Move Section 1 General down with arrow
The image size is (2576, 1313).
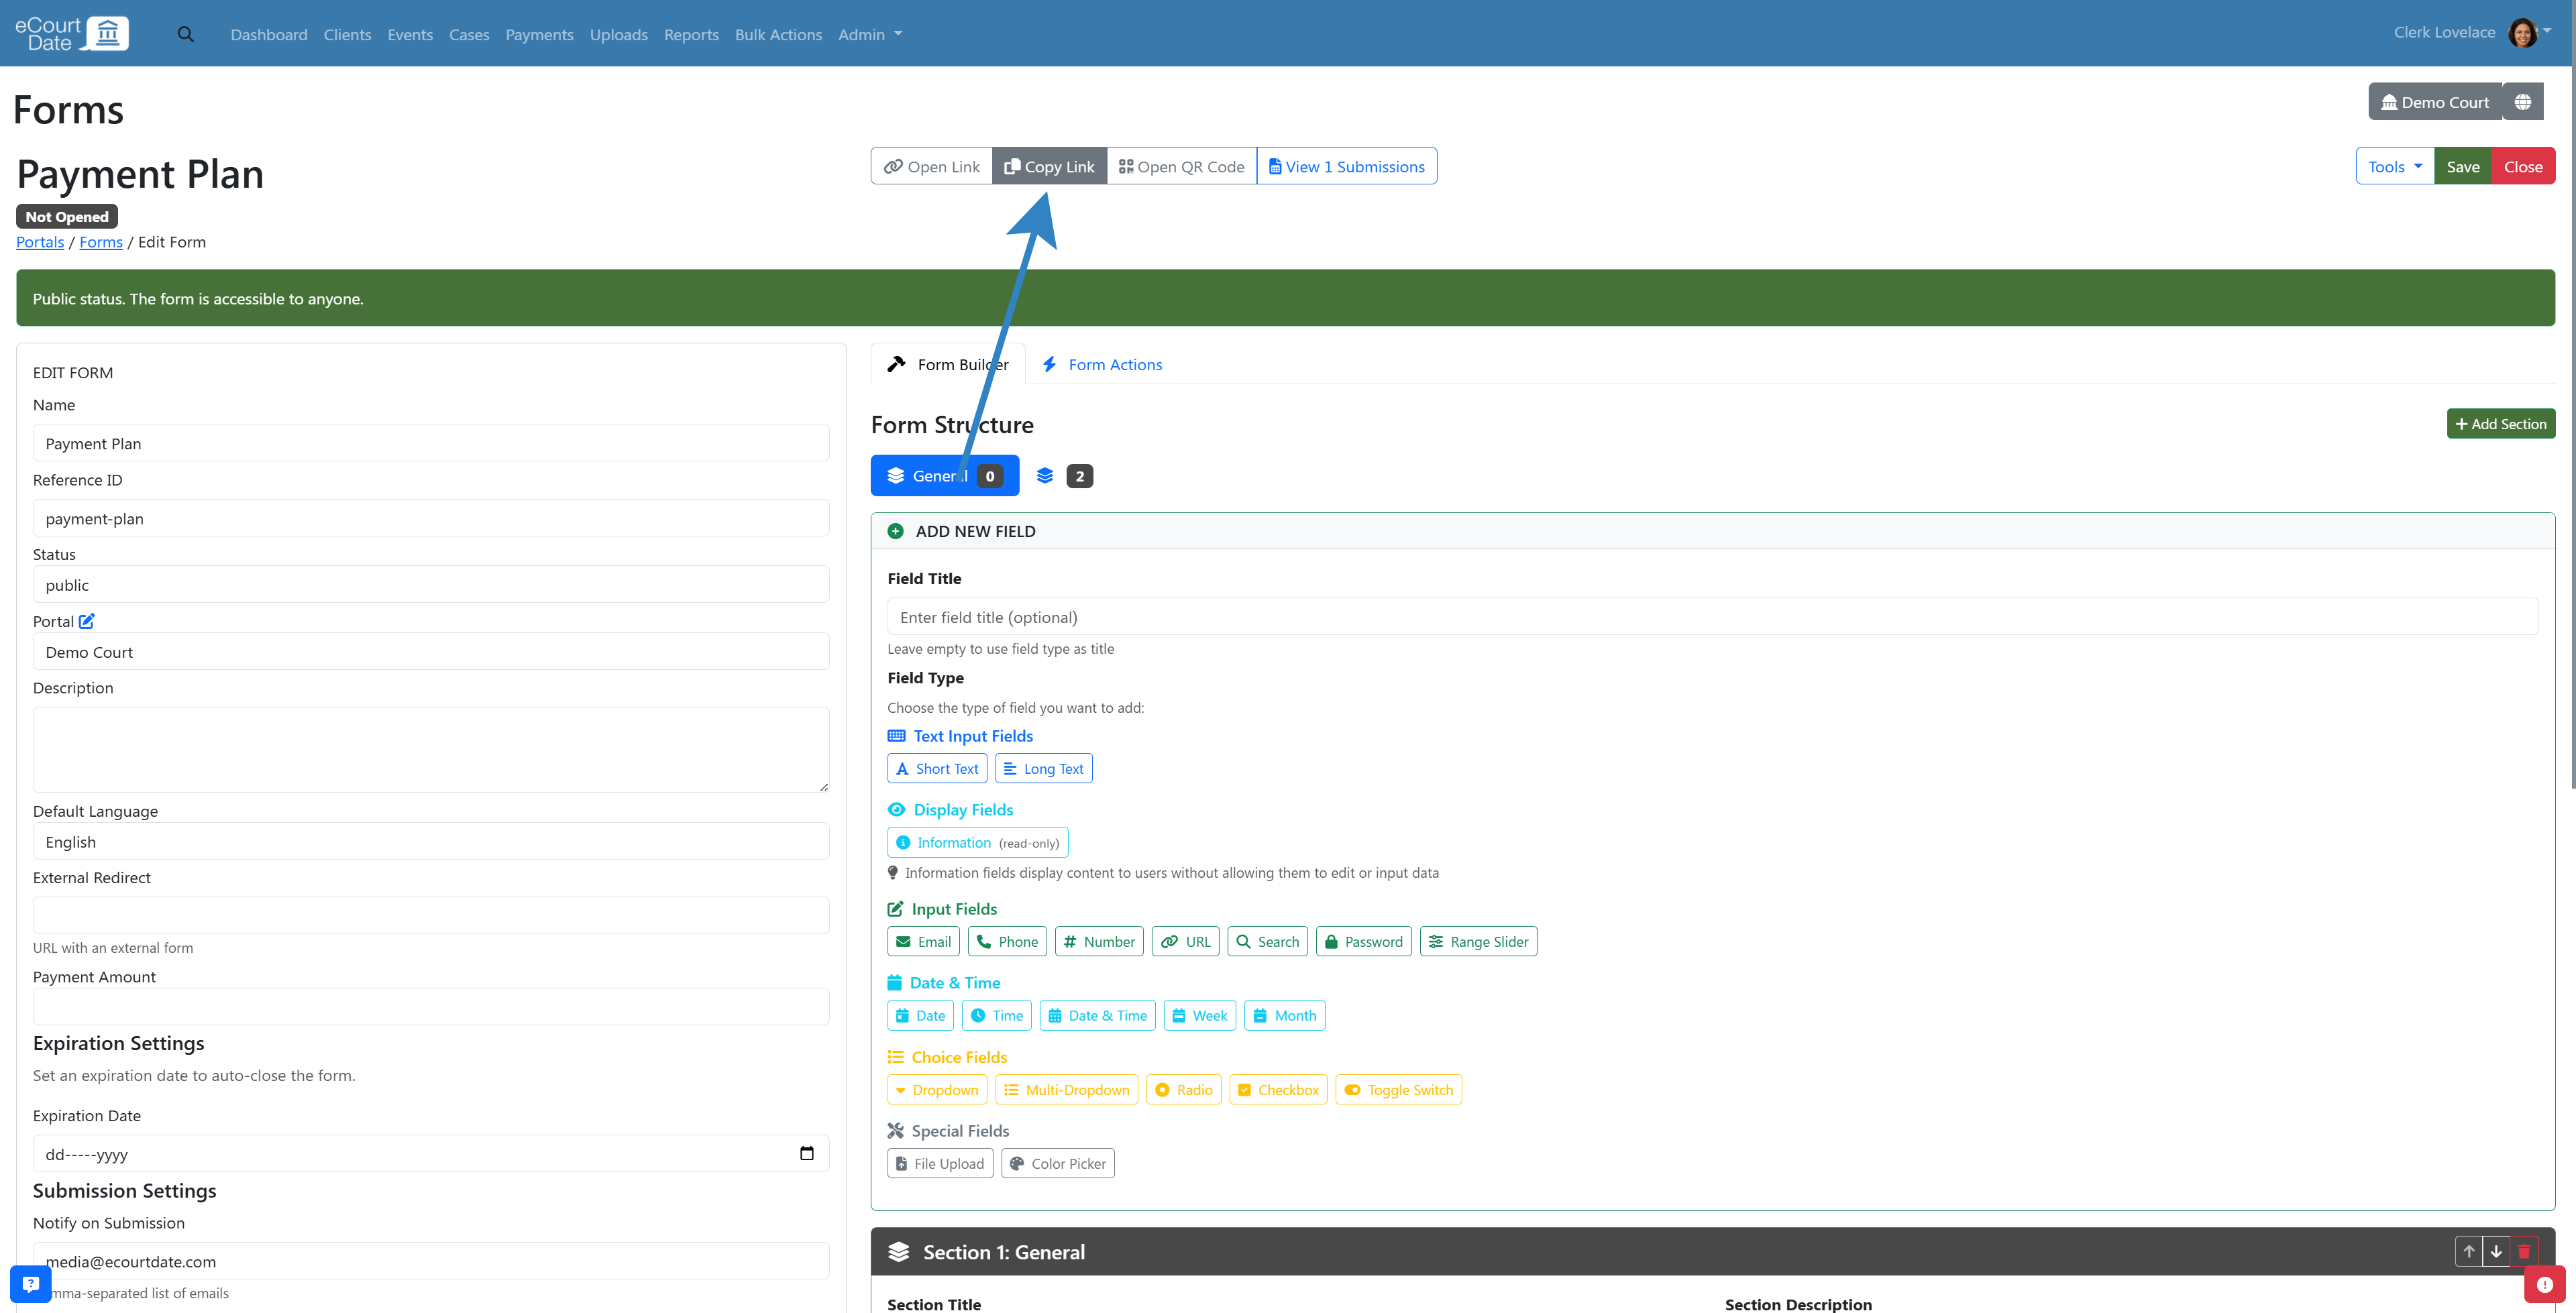click(2496, 1251)
